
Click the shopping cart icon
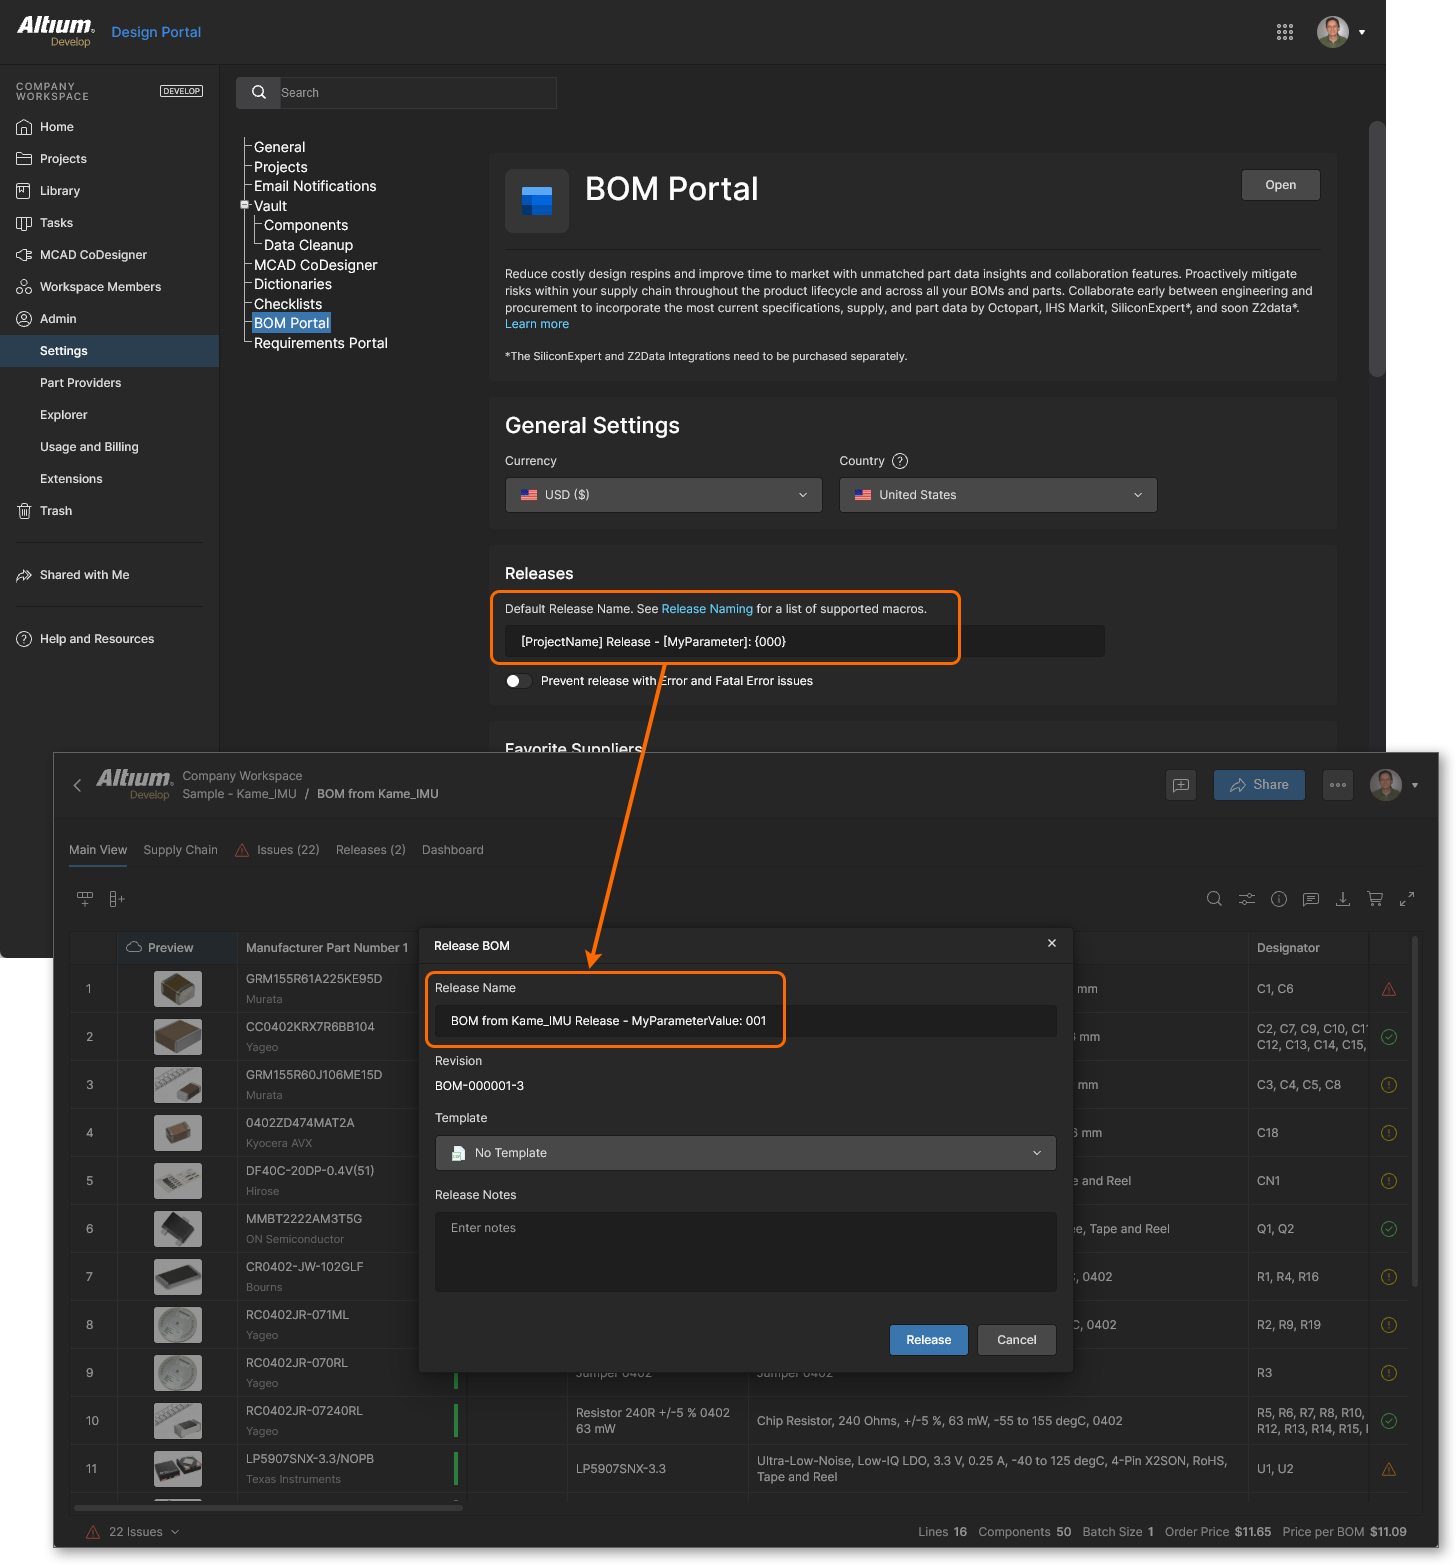[1375, 899]
